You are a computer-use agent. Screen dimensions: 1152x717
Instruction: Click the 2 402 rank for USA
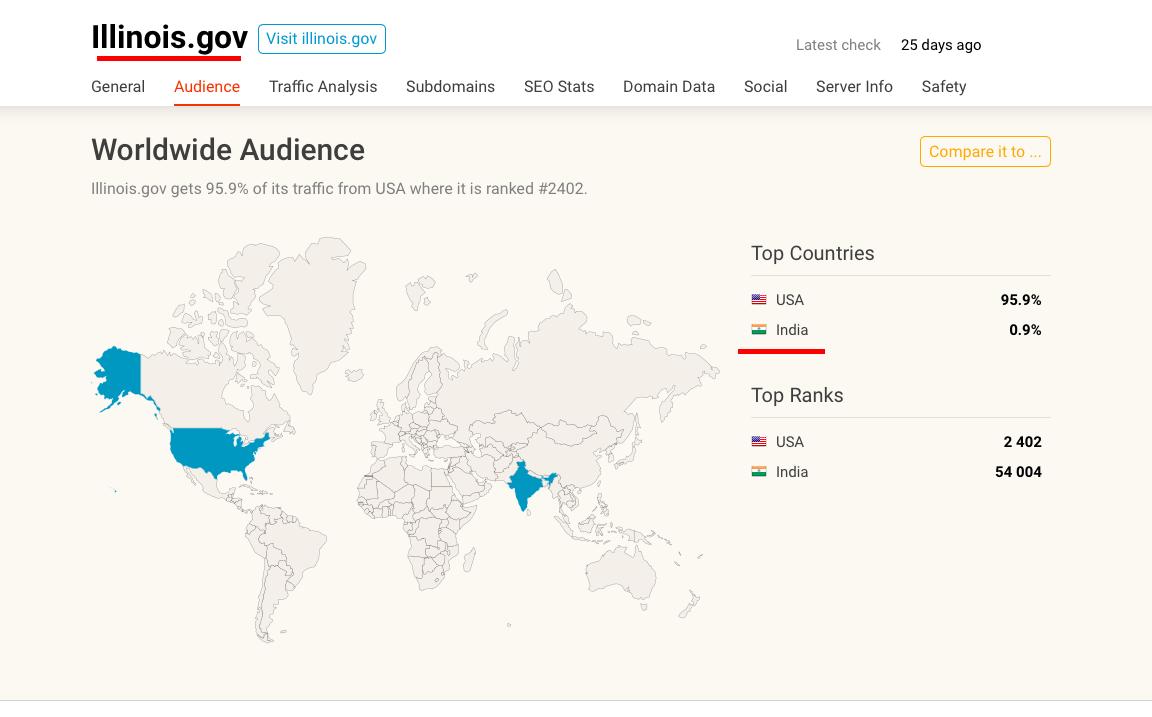1022,442
